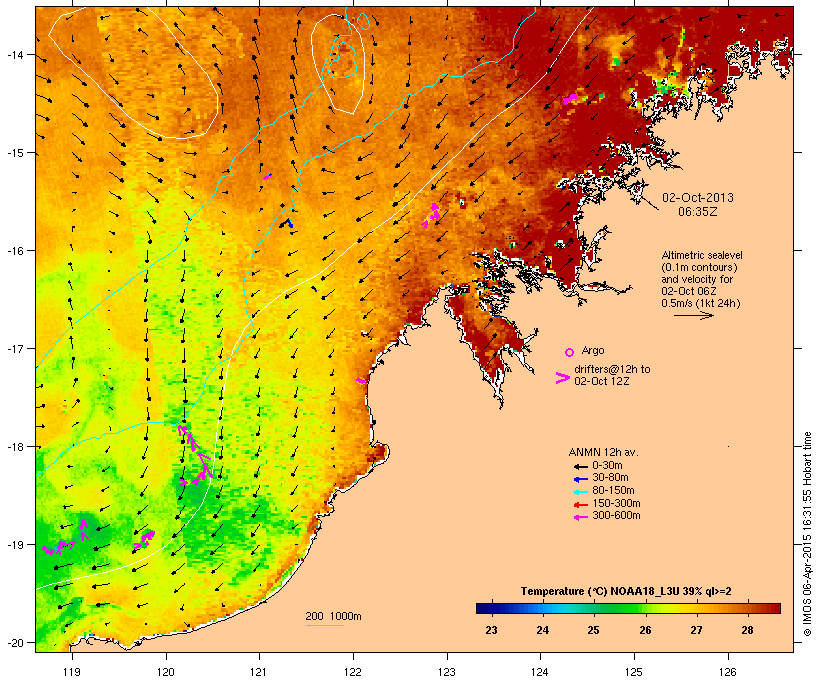Click the blue 30-80m legend arrow
820x680 pixels.
click(x=580, y=479)
